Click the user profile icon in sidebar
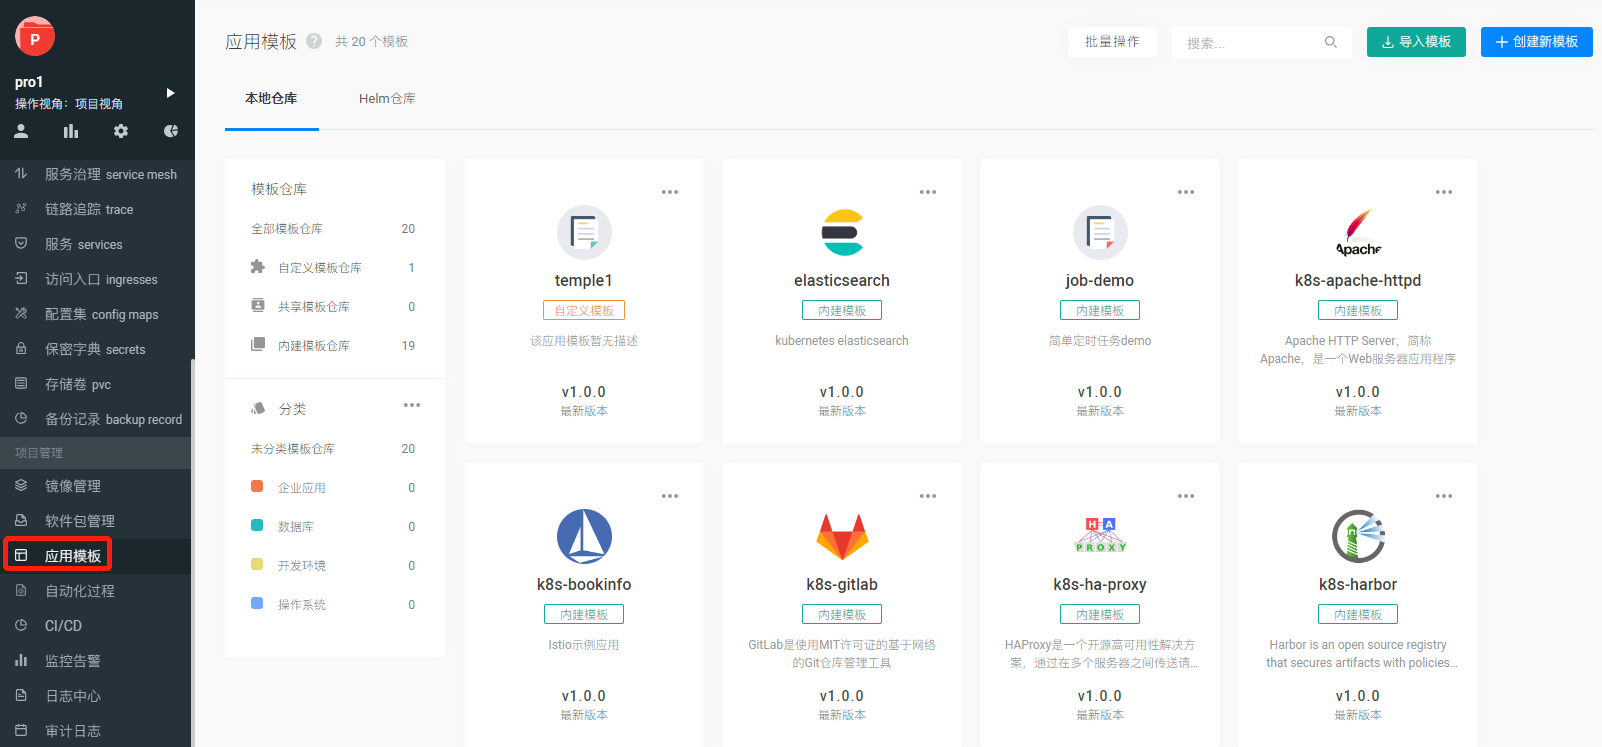 coord(21,131)
